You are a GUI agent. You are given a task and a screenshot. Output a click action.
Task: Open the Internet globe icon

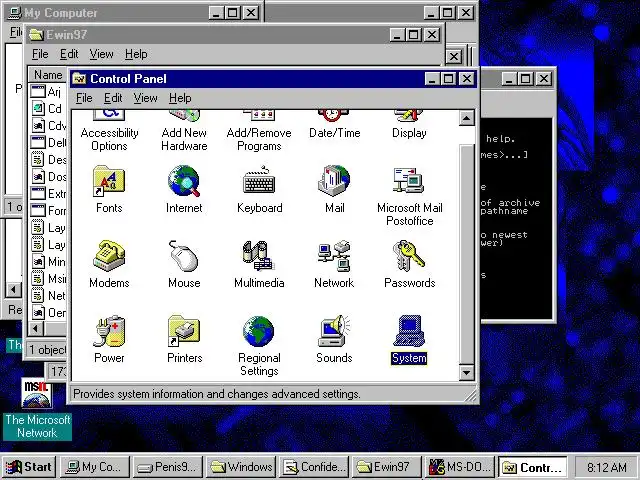[184, 182]
